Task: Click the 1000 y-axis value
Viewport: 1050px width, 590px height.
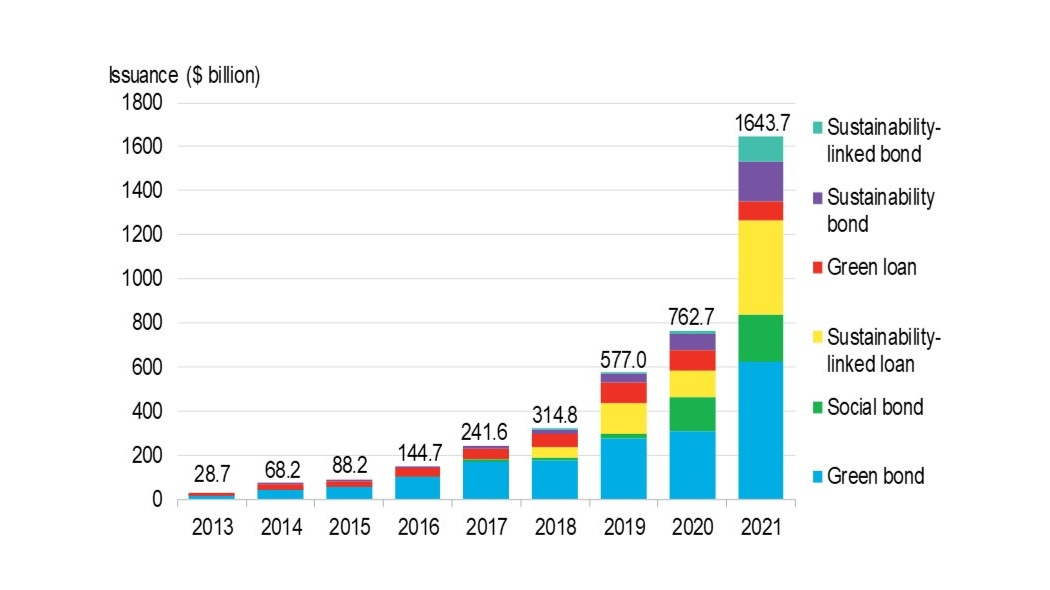Action: click(x=142, y=279)
